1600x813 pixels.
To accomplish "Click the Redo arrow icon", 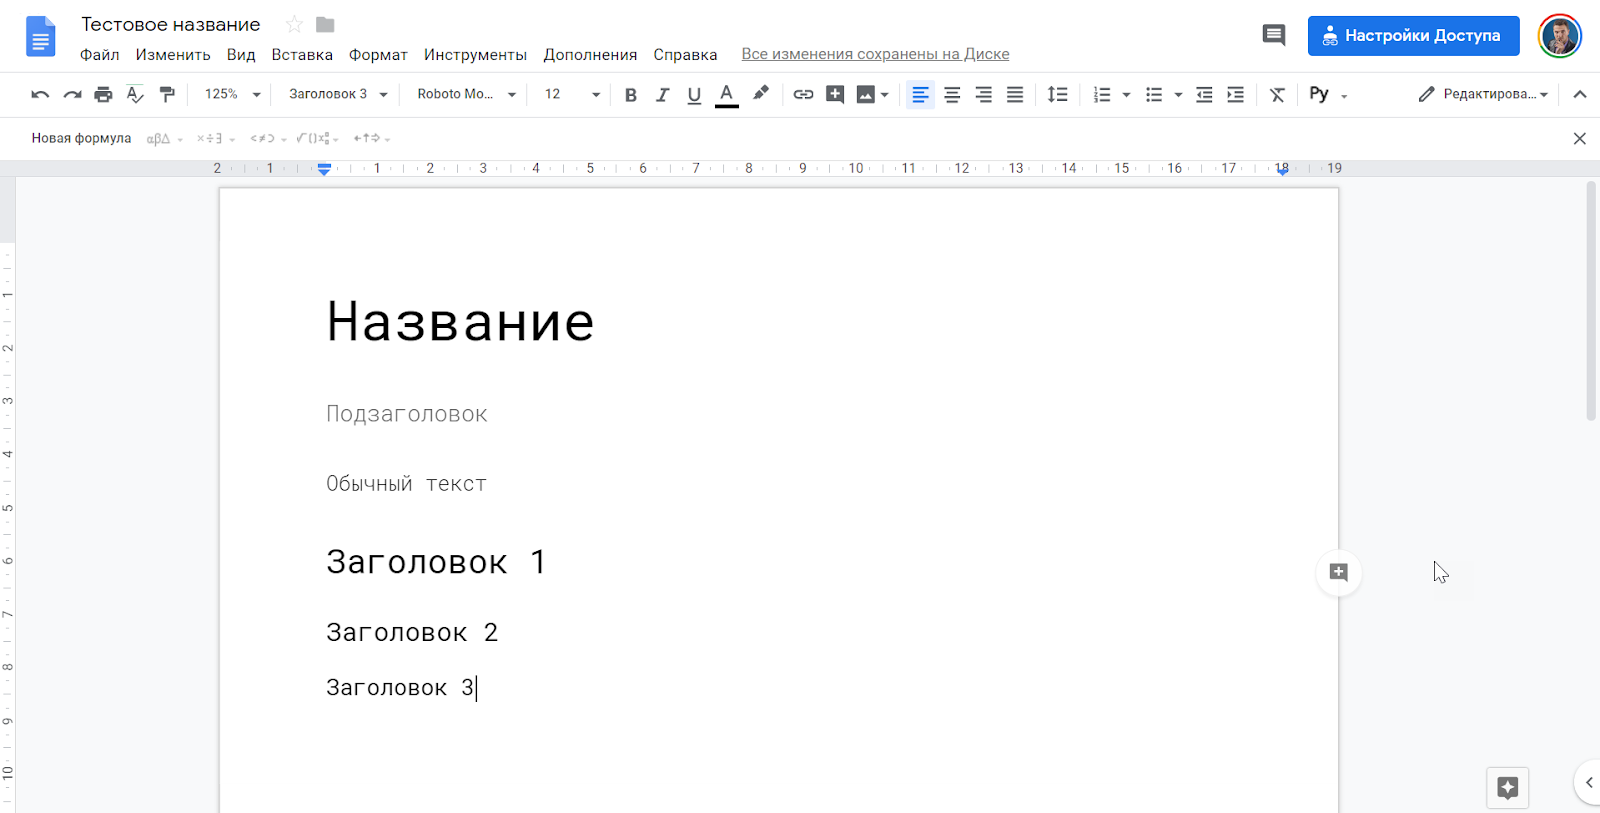I will point(72,94).
